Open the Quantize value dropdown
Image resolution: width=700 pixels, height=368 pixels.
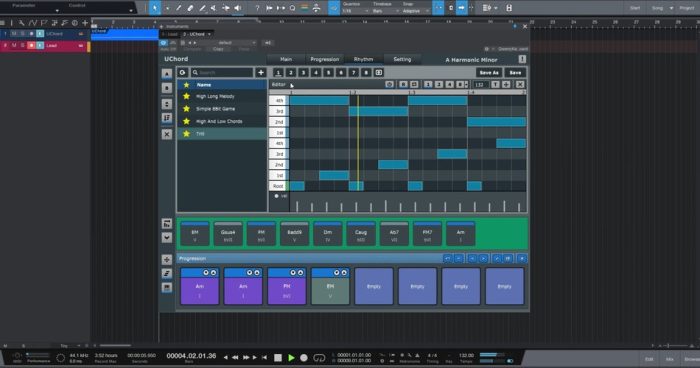[x=355, y=11]
